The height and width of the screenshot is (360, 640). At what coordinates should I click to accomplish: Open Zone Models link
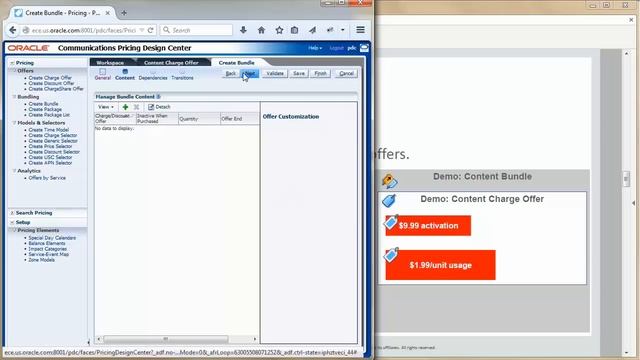(x=41, y=260)
